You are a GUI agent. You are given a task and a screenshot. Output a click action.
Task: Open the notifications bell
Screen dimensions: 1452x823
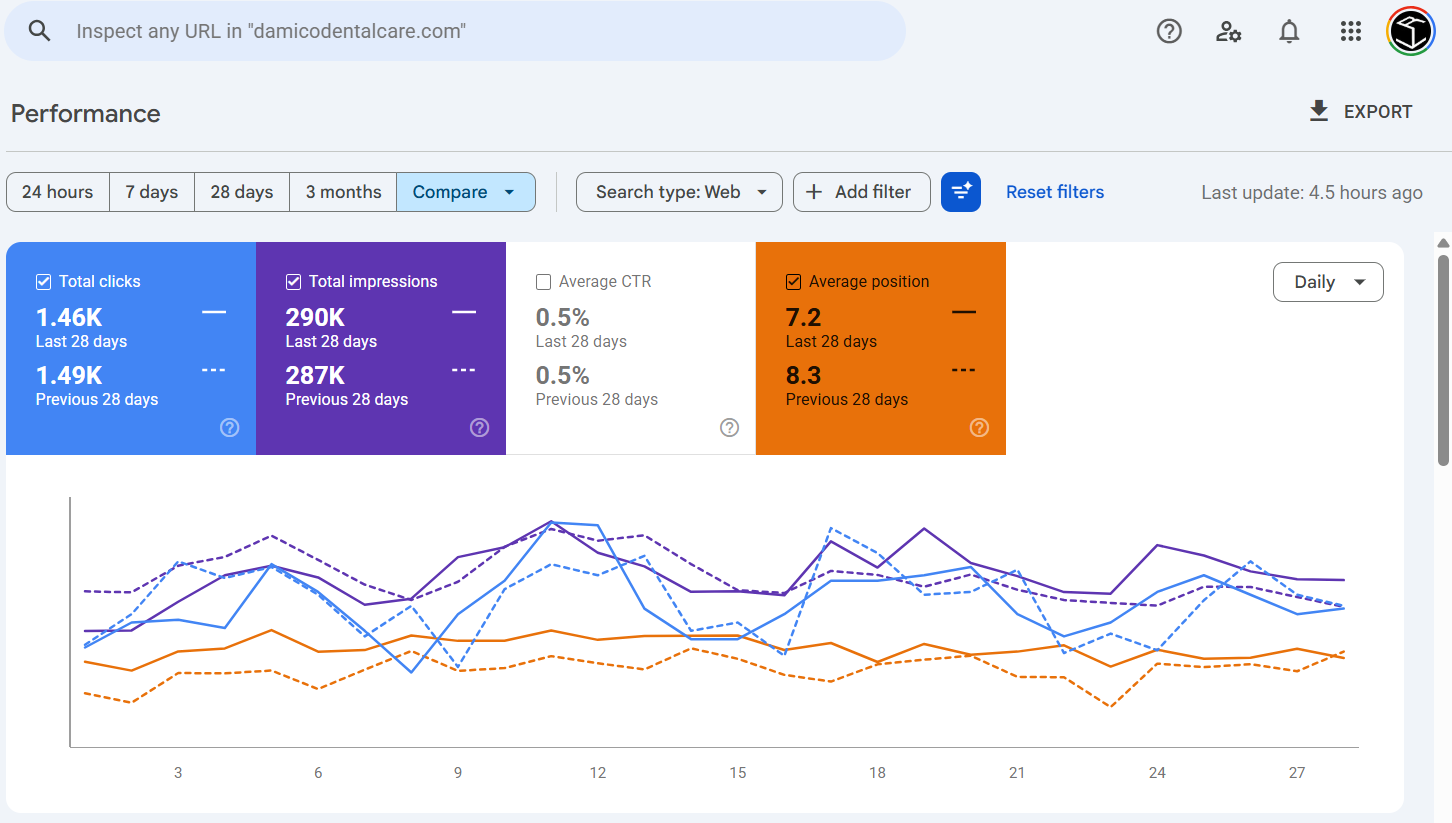(x=1290, y=31)
